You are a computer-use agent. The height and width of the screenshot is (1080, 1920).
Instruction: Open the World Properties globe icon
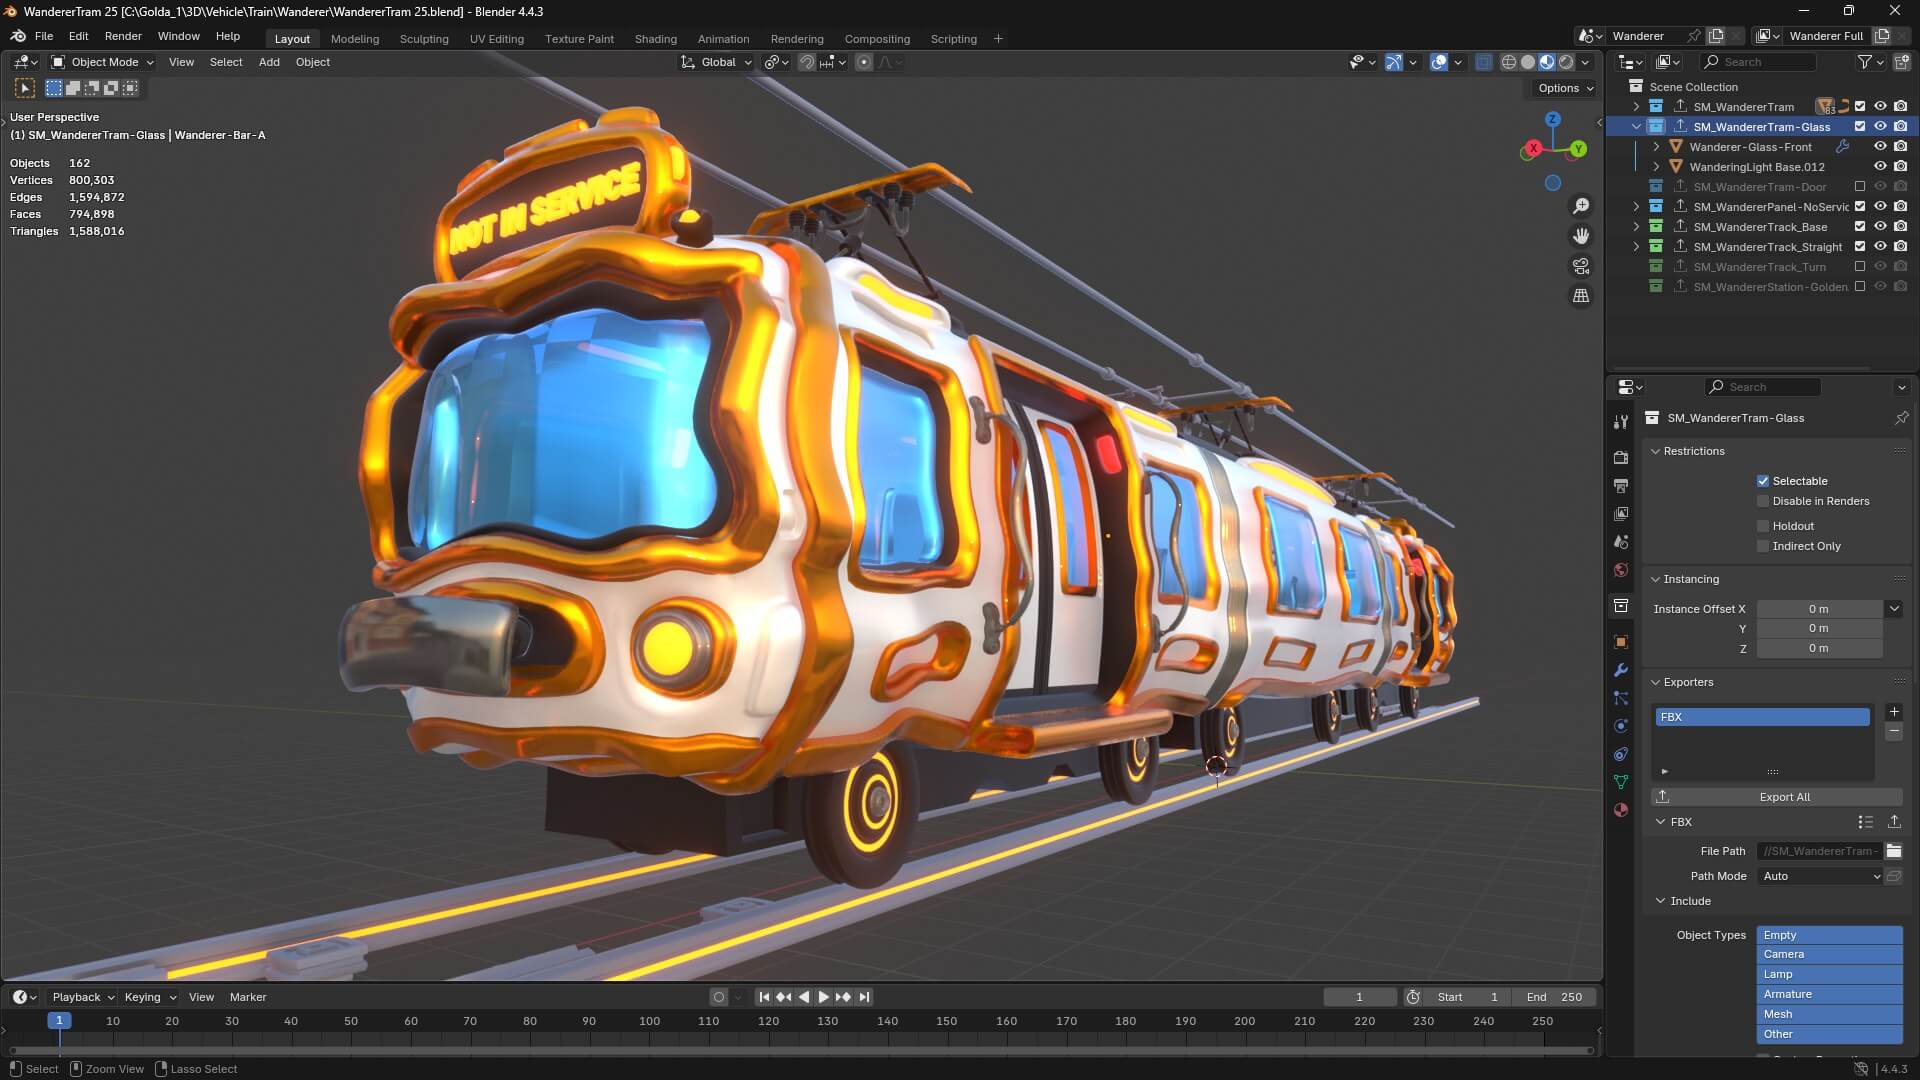coord(1621,570)
